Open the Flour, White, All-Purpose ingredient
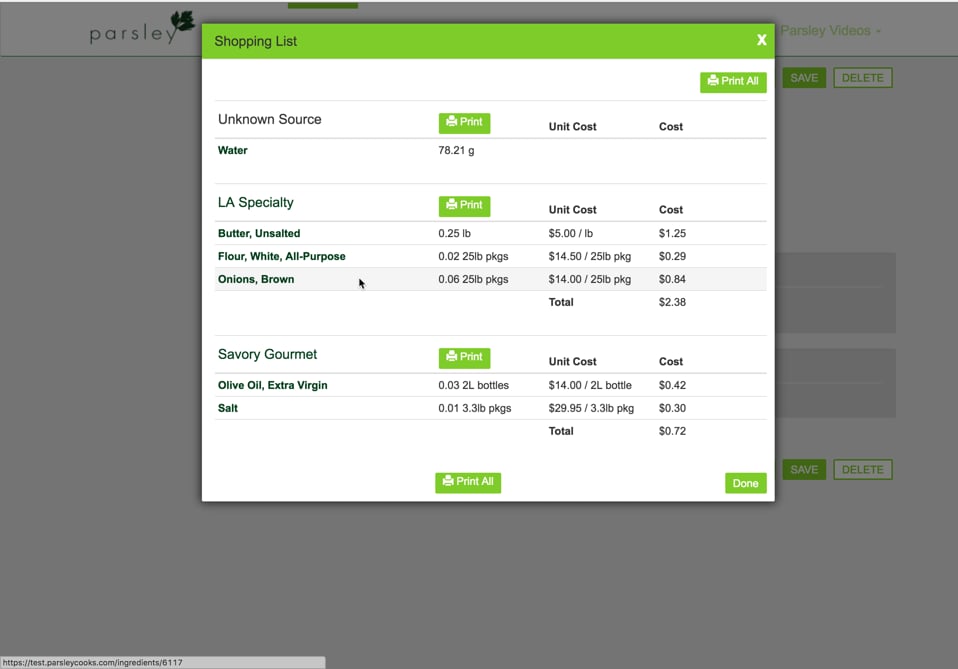Viewport: 958px width, 669px height. (281, 256)
